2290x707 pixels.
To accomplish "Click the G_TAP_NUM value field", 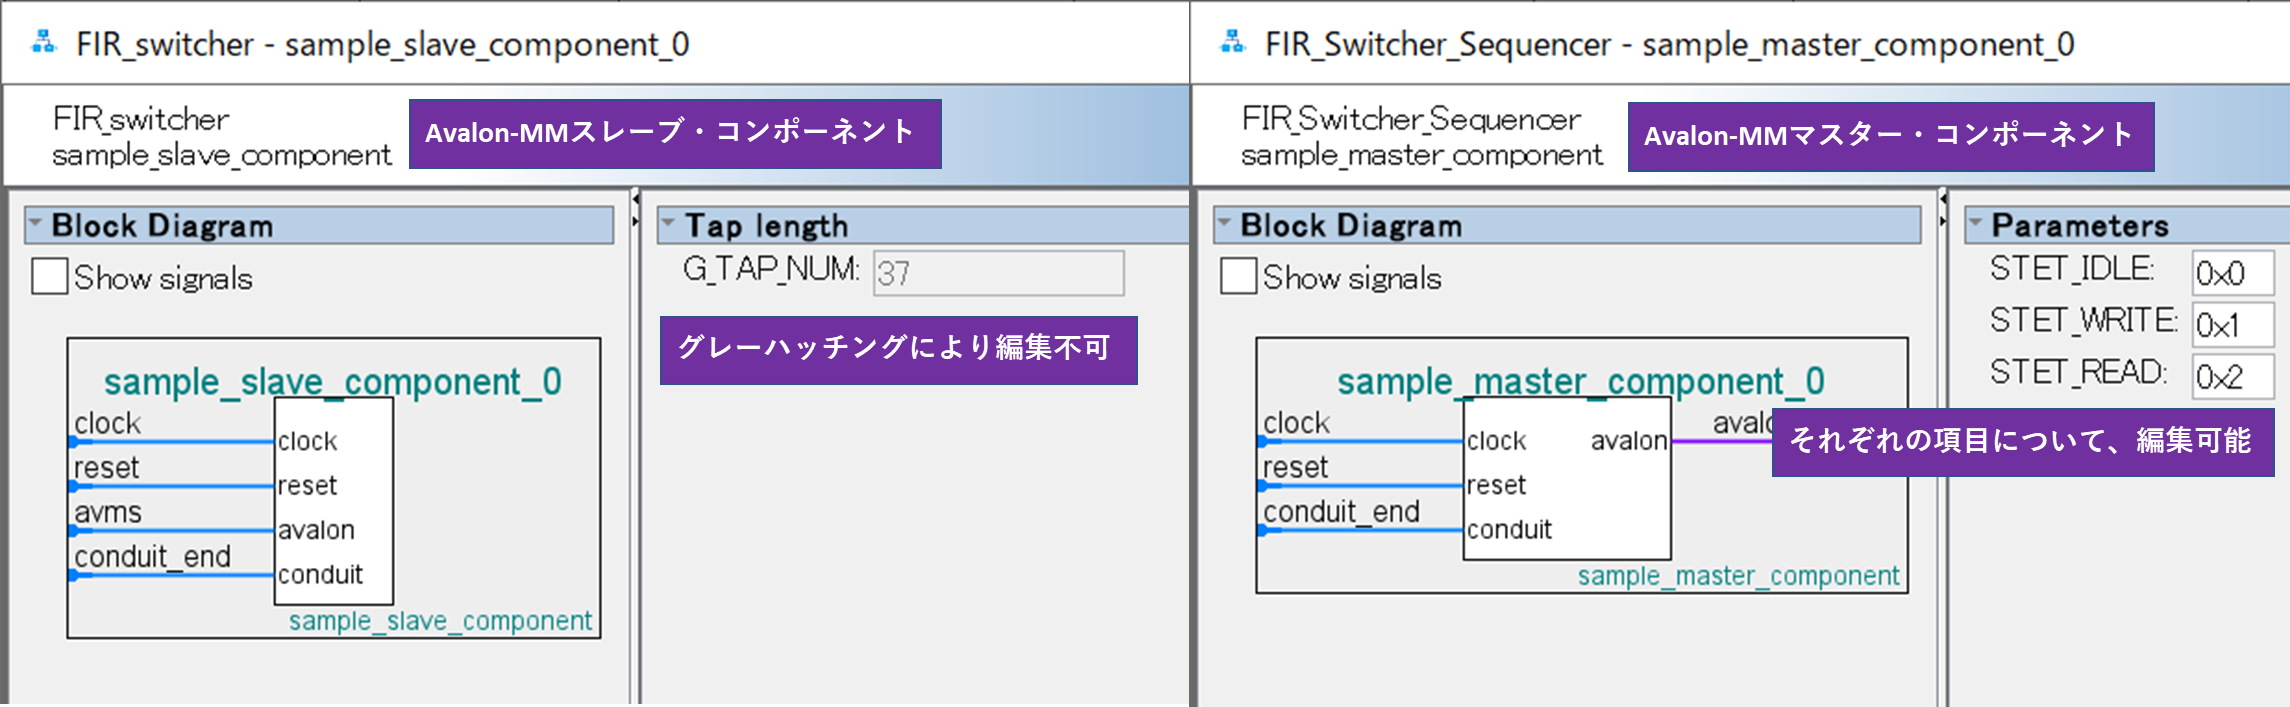I will click(997, 273).
